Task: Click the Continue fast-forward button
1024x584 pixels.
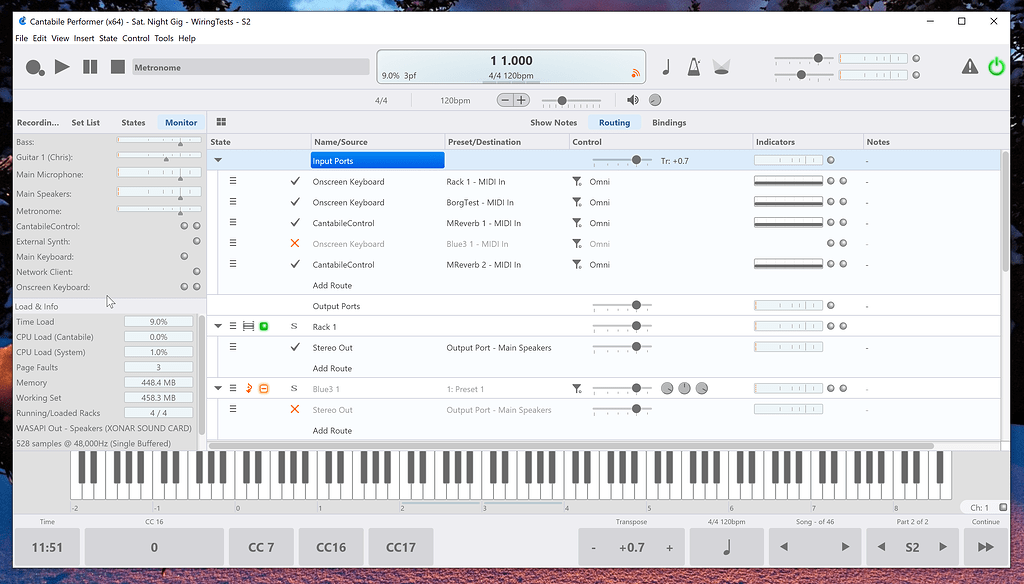Action: [x=985, y=547]
